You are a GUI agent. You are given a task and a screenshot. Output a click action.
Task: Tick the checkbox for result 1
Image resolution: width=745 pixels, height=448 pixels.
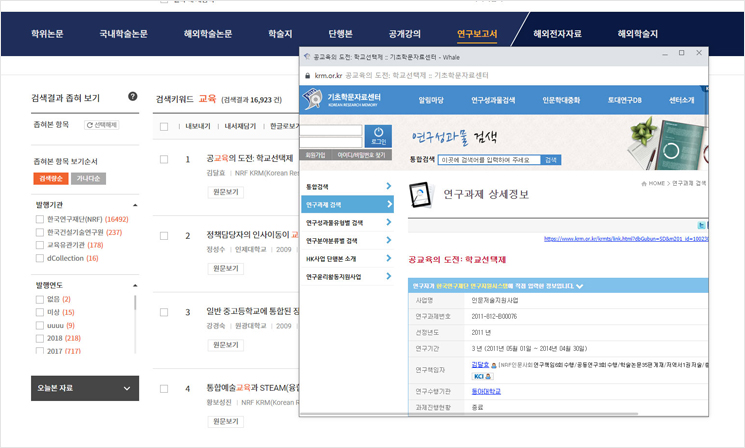pyautogui.click(x=164, y=159)
